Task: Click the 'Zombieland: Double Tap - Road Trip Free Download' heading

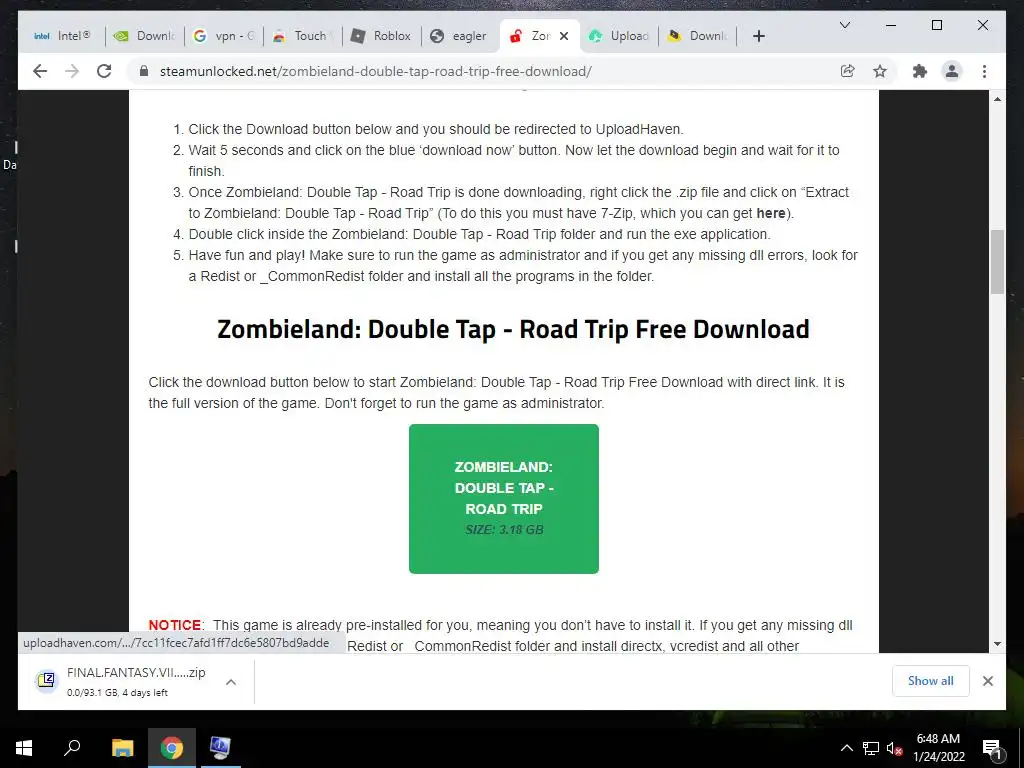Action: pos(513,328)
